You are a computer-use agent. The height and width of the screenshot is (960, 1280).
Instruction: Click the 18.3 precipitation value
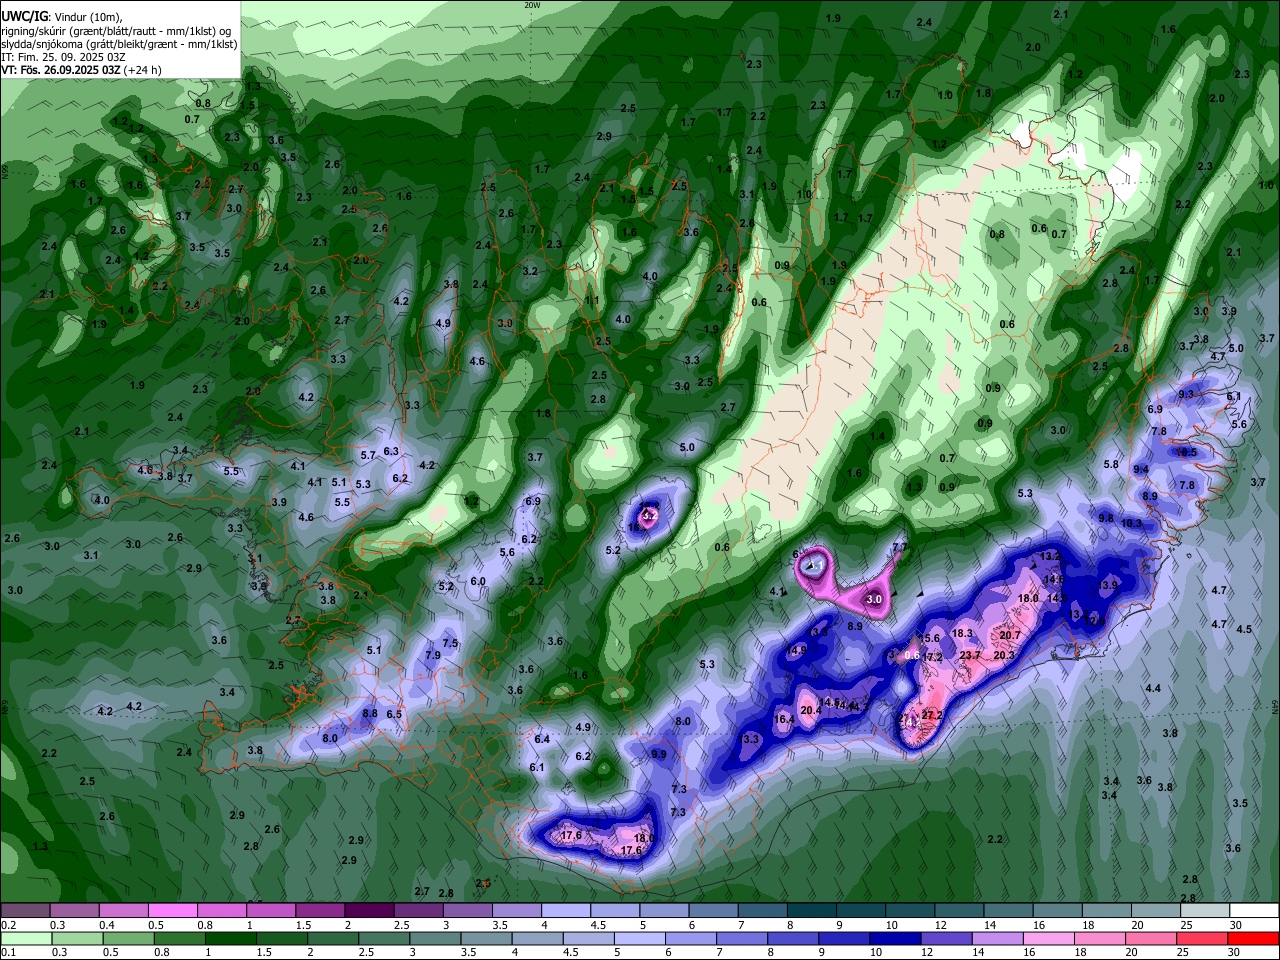pyautogui.click(x=963, y=633)
